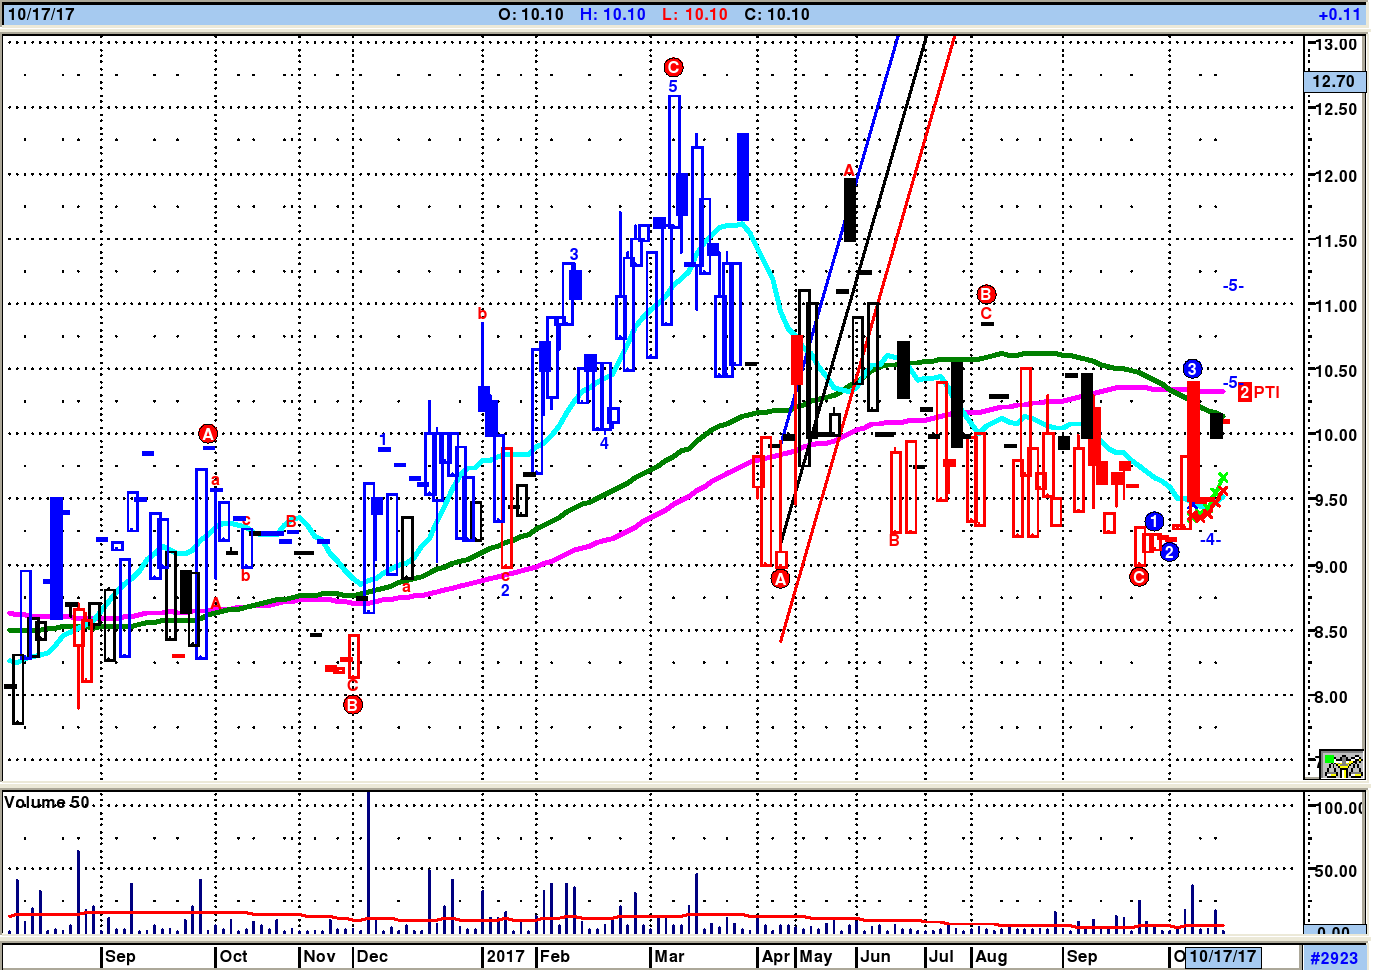Click the red circled B above August bars
The image size is (1400, 970).
986,294
